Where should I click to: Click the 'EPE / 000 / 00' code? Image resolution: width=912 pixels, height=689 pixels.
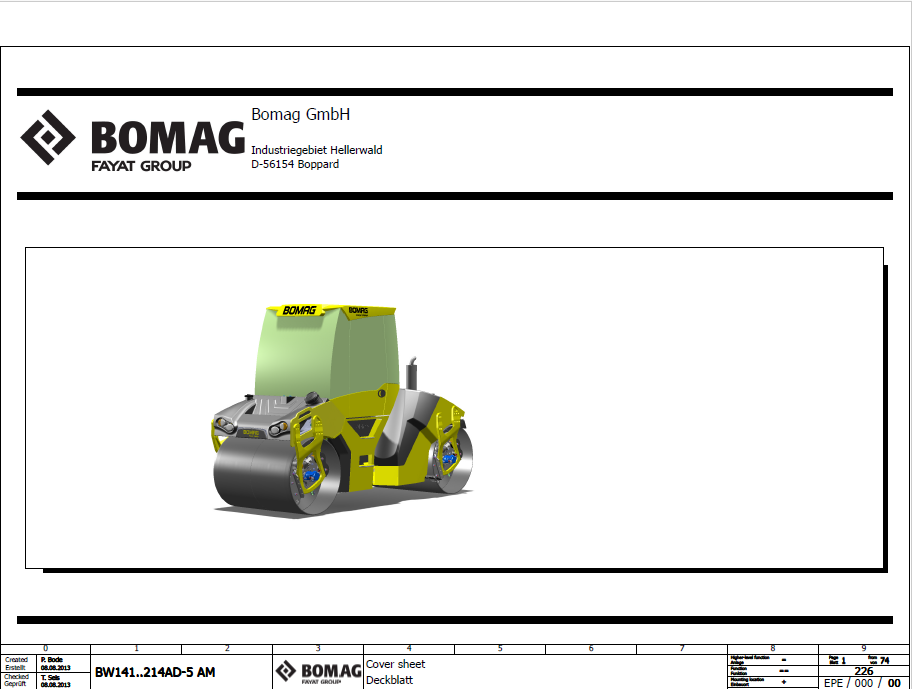[x=863, y=683]
